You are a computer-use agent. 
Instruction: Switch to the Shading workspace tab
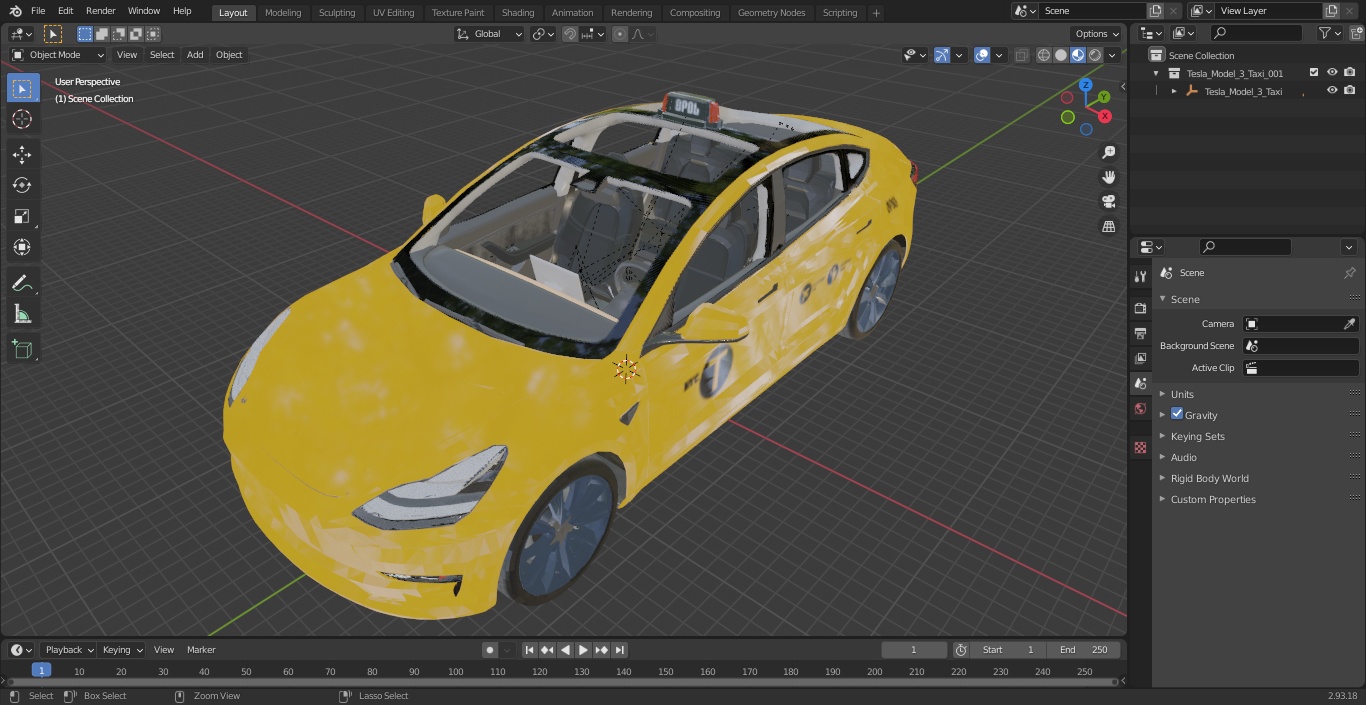pyautogui.click(x=518, y=12)
